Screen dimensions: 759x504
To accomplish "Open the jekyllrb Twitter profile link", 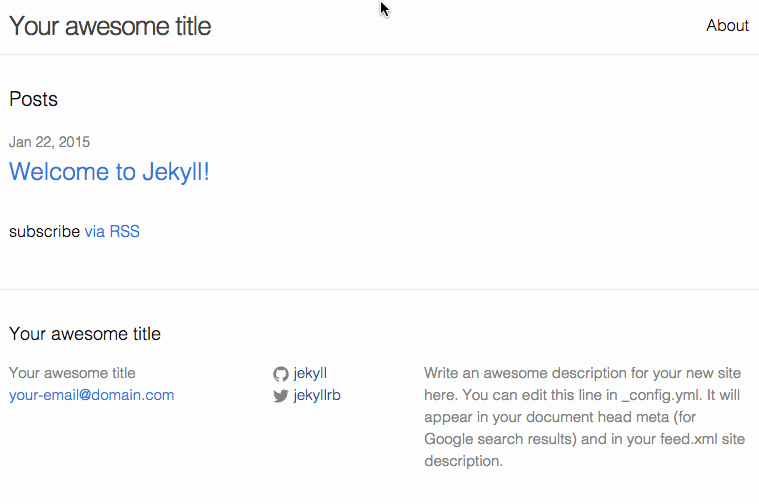I will tap(317, 395).
